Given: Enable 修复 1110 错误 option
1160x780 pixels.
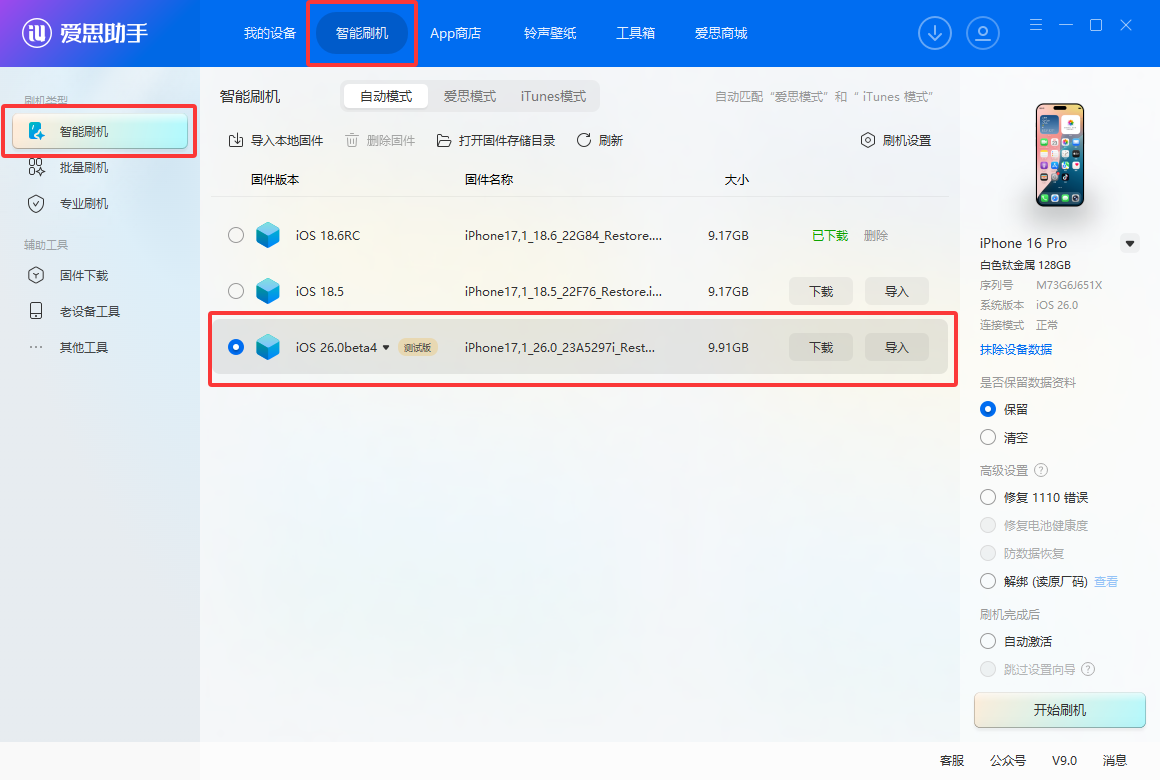Looking at the screenshot, I should pyautogui.click(x=988, y=497).
